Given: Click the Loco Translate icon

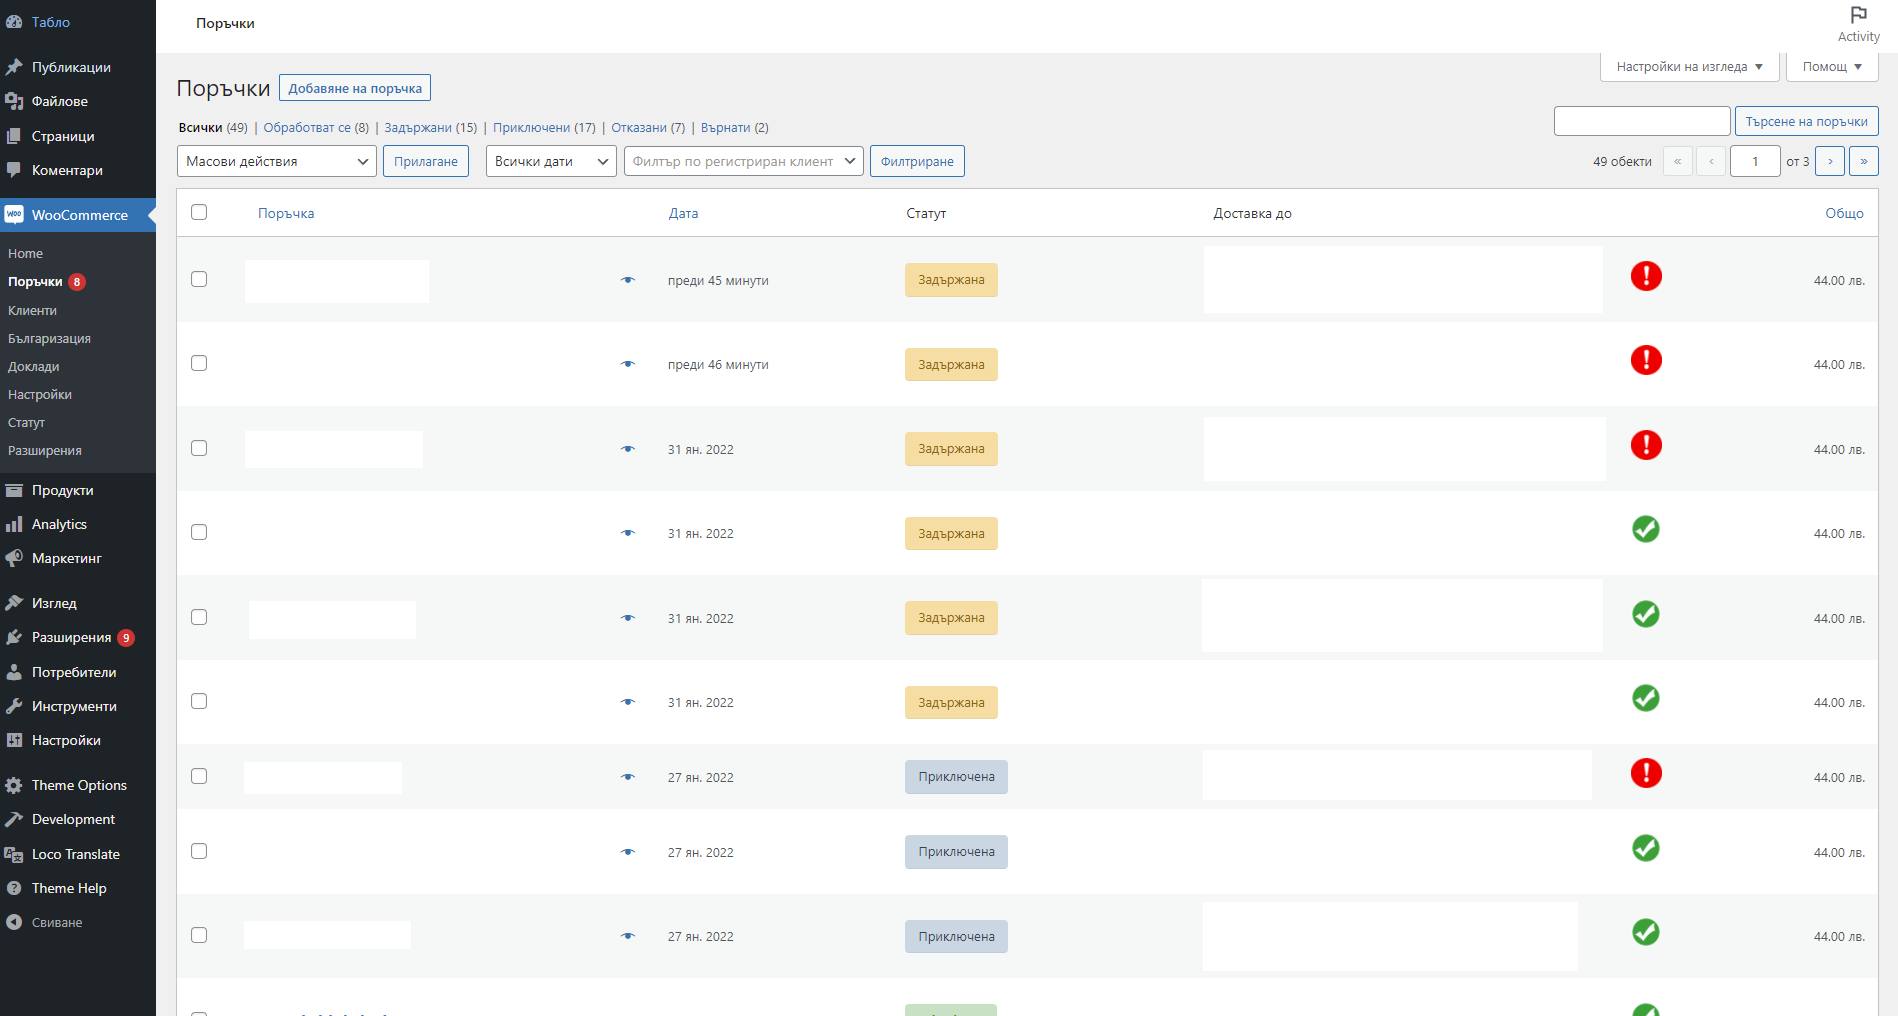Looking at the screenshot, I should tap(14, 854).
